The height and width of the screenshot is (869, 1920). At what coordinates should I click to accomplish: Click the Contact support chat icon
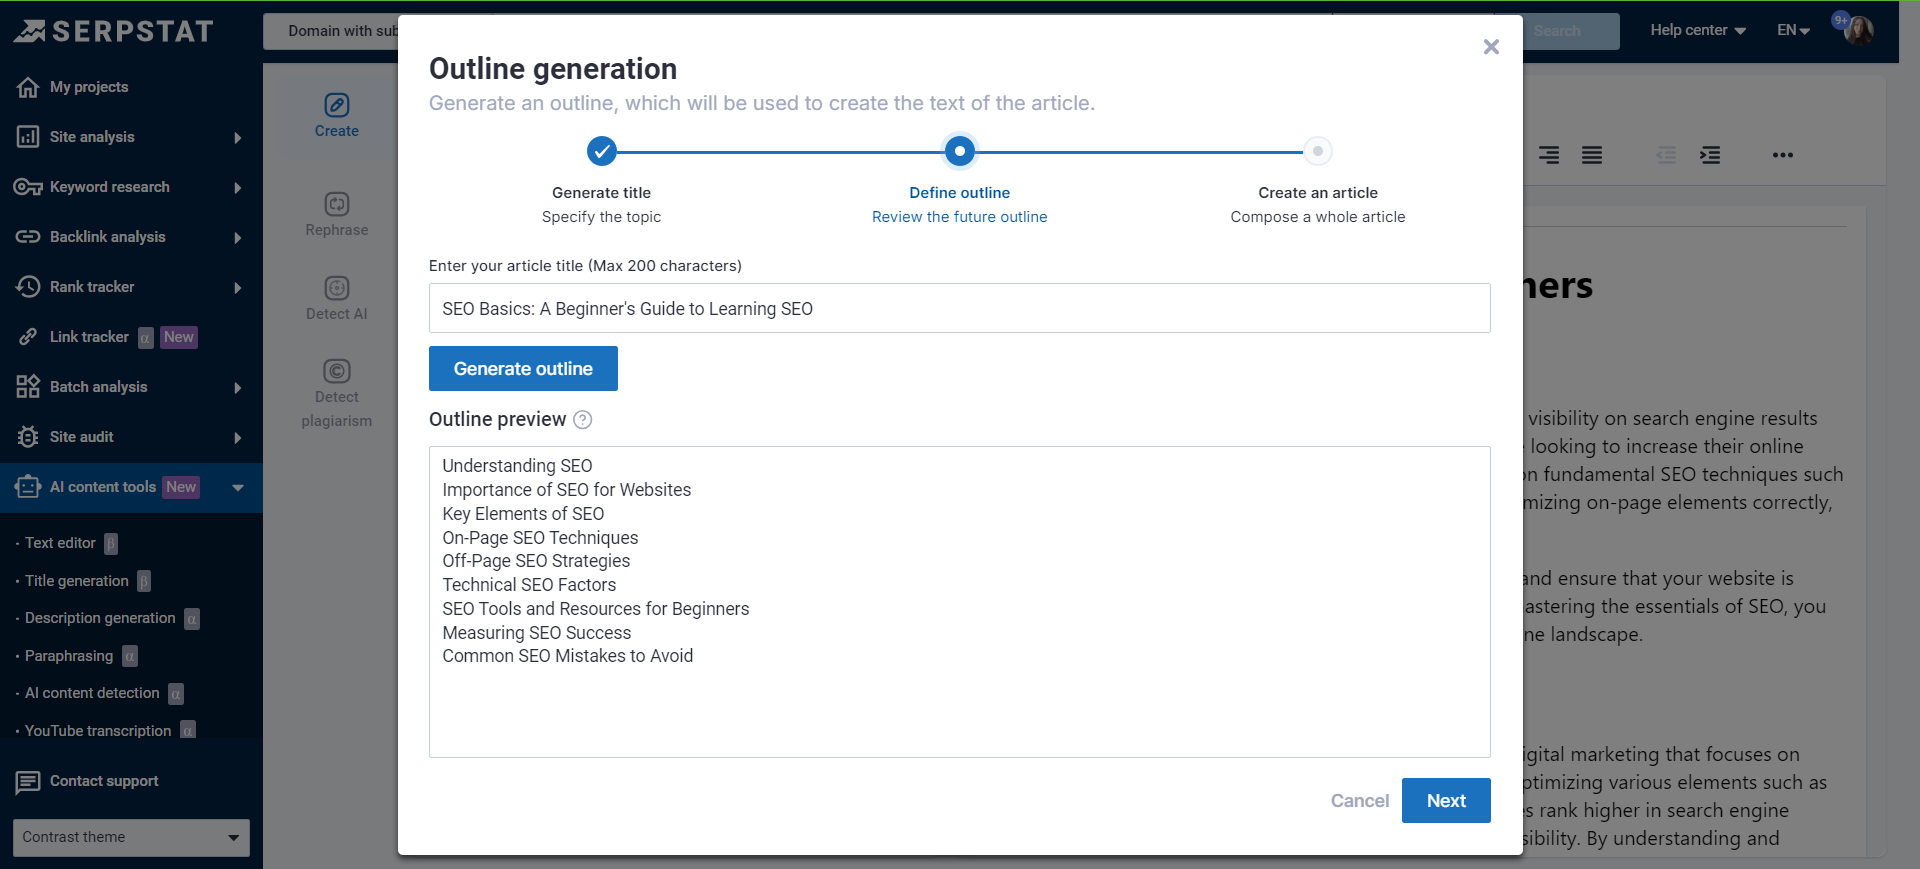point(28,781)
